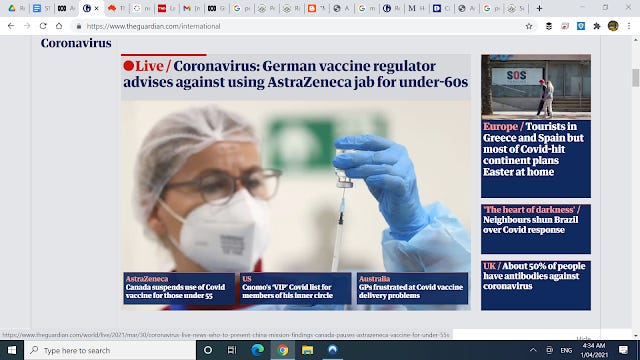Switch to the Gmail tab
This screenshot has height=360, width=640.
tap(191, 8)
